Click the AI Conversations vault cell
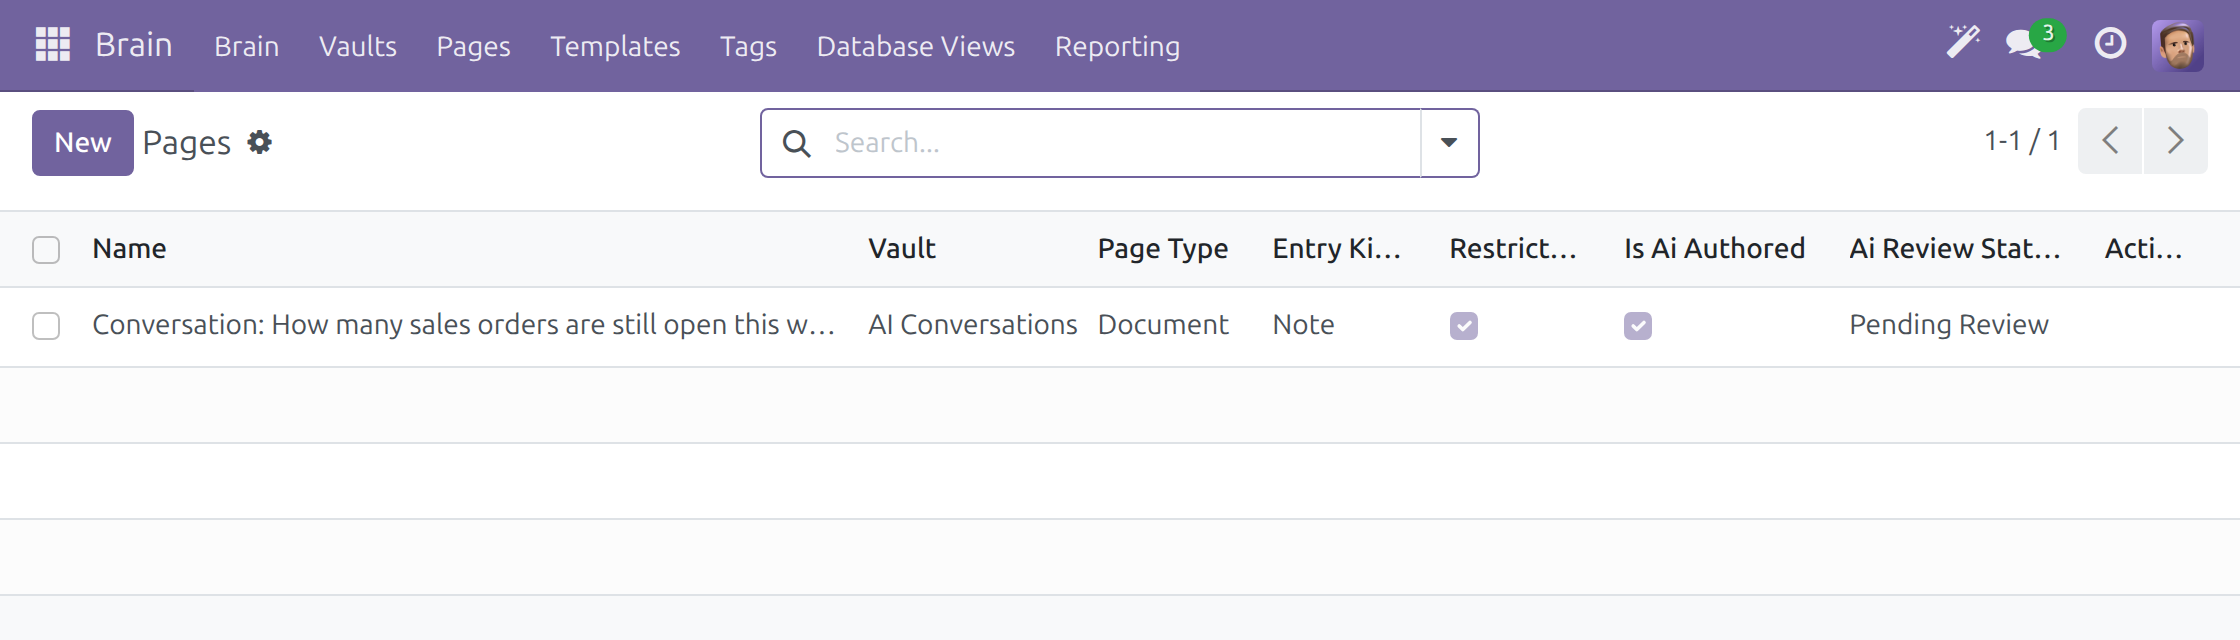The height and width of the screenshot is (640, 2240). pos(972,325)
